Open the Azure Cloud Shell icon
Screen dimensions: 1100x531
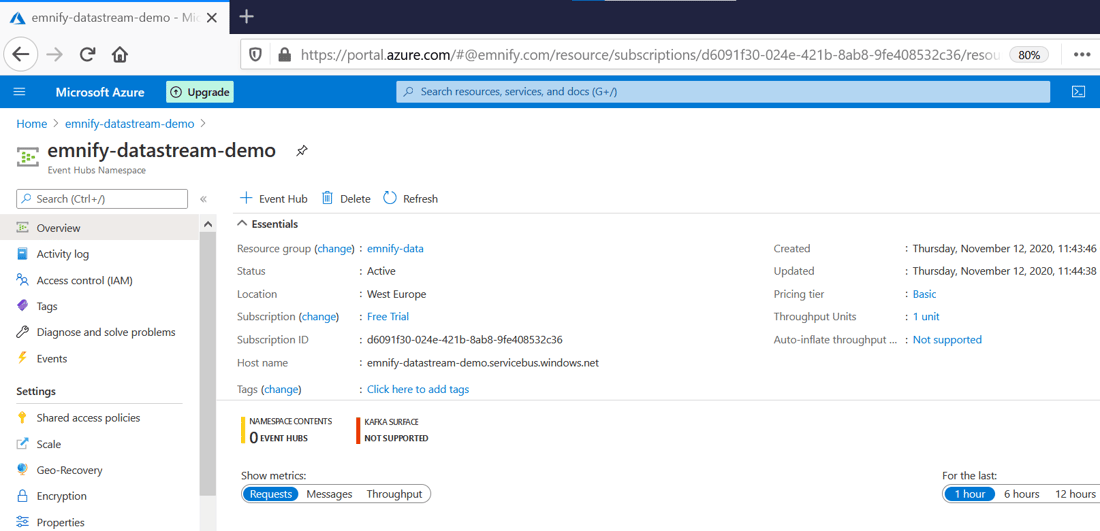click(x=1079, y=92)
